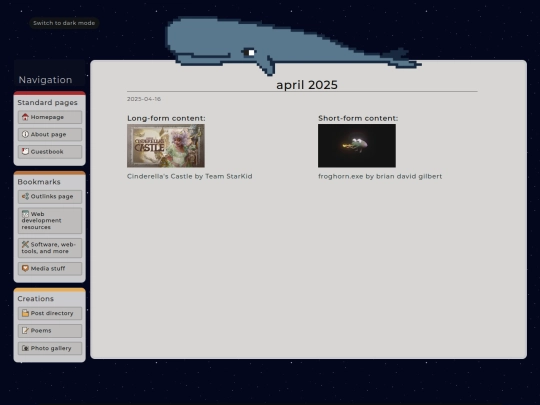Screen dimensions: 540x405
Task: Click the 'Bookmarks' section heading
Action: click(x=39, y=182)
